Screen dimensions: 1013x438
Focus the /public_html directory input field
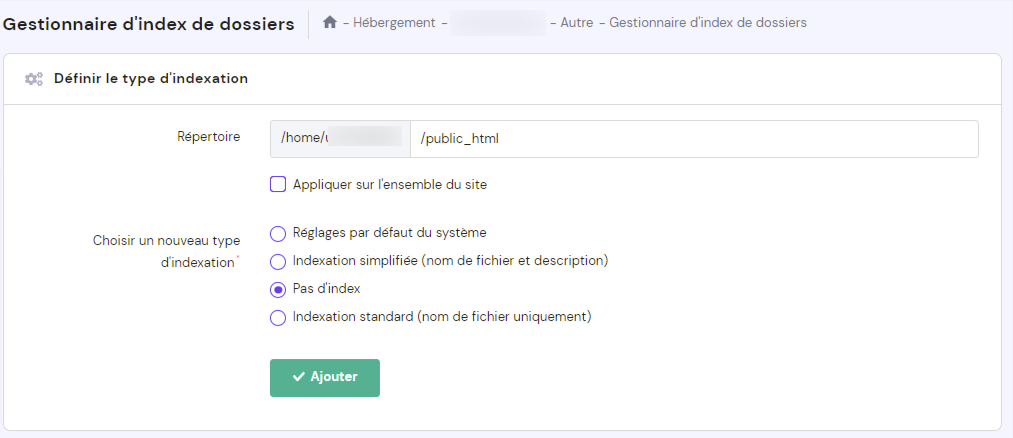pos(693,139)
